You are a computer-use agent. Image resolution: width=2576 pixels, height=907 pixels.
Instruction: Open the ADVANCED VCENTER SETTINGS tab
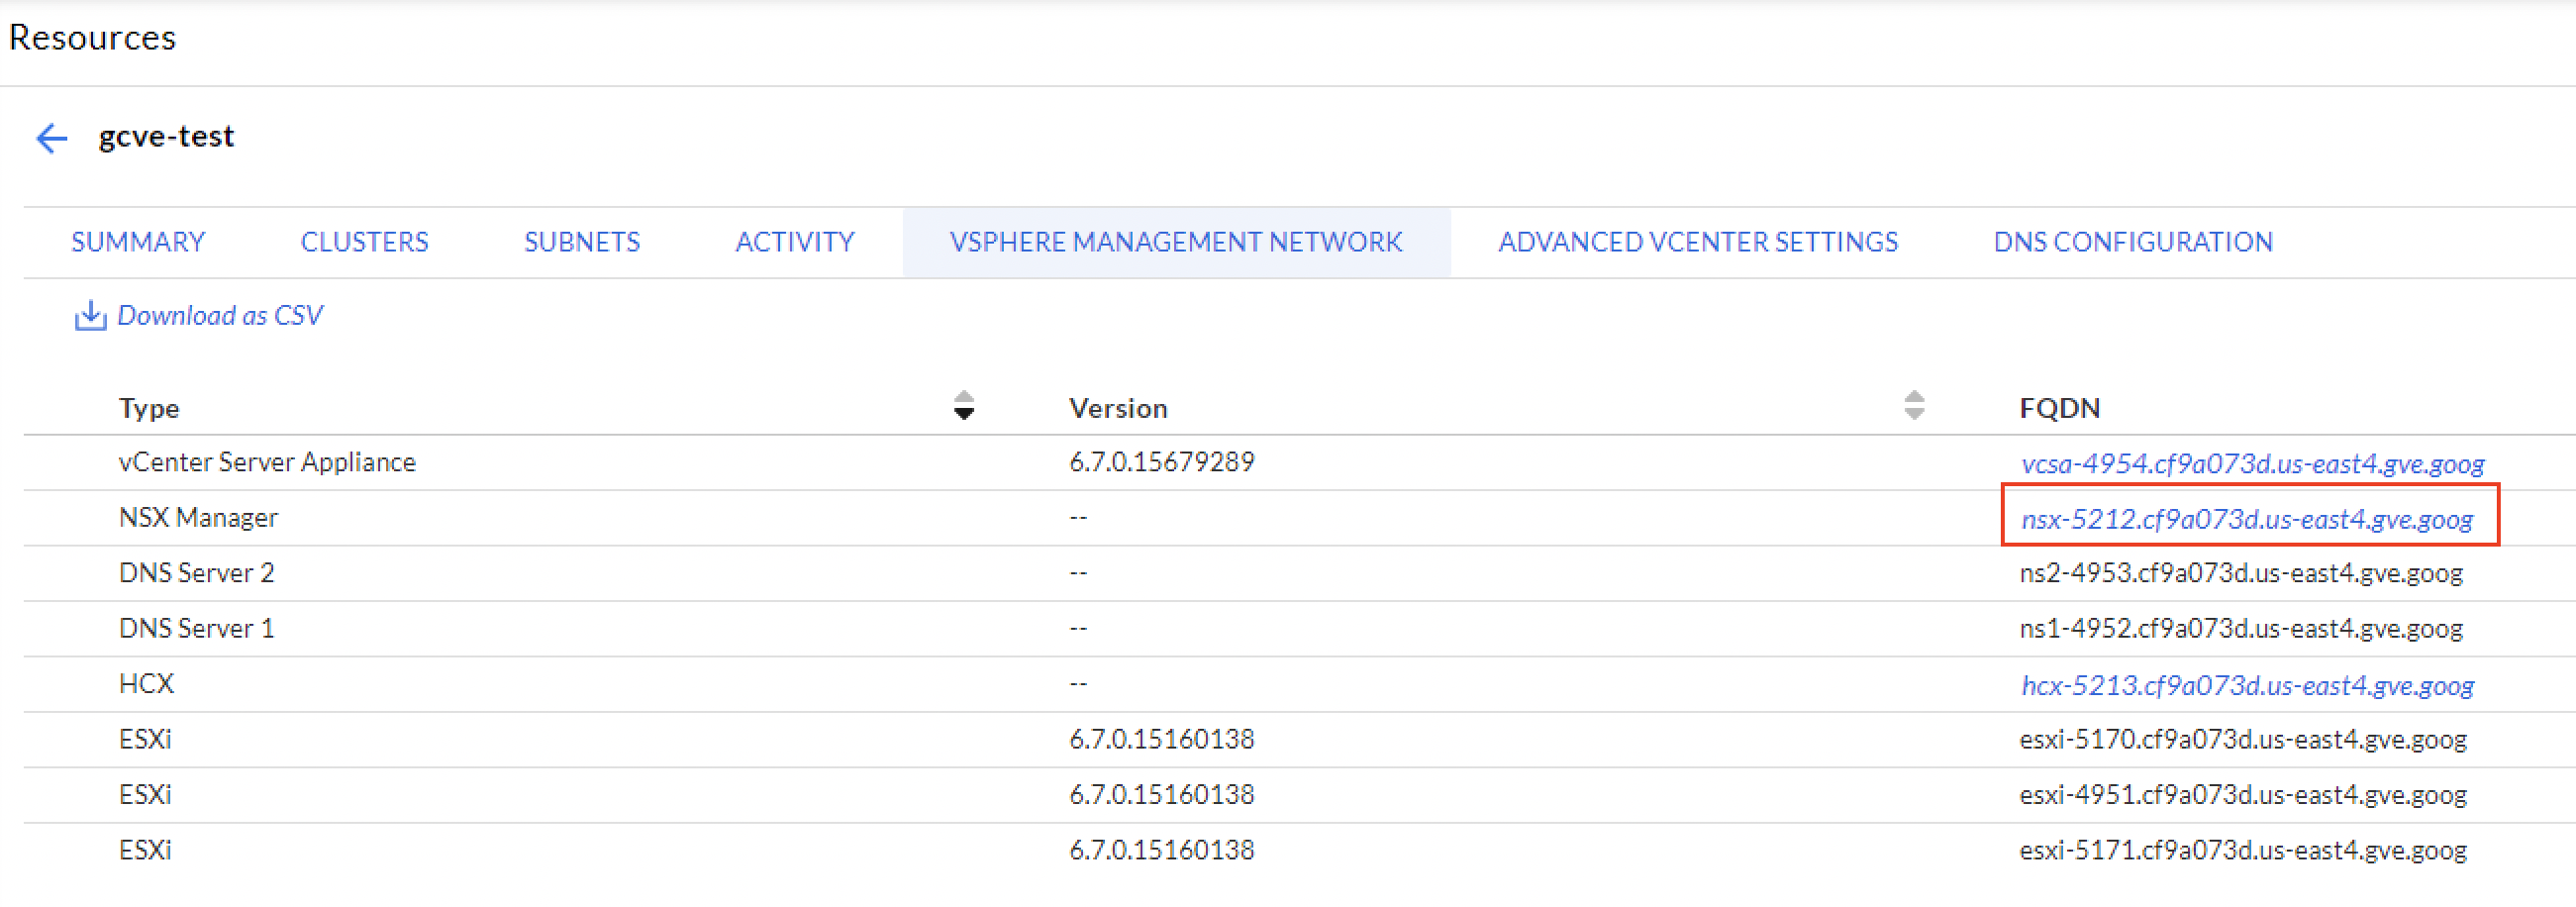point(1697,241)
